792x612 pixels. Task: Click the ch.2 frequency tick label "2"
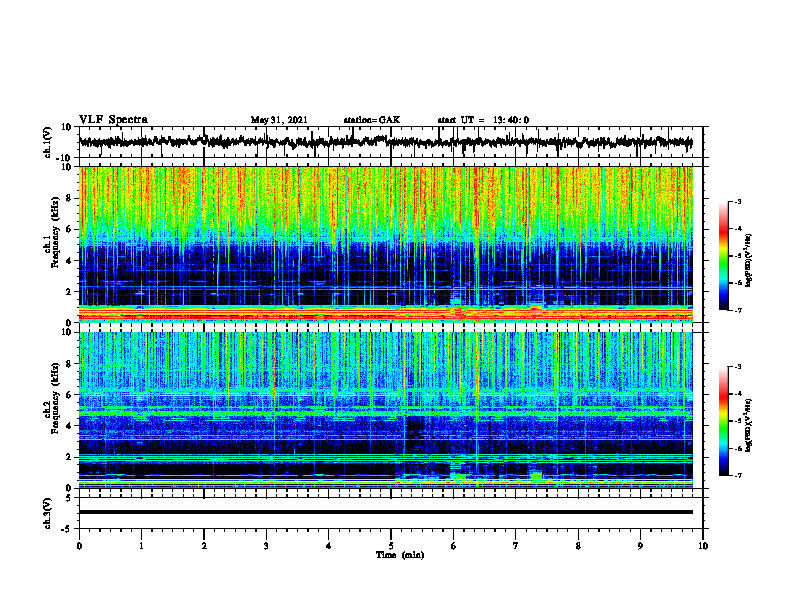pyautogui.click(x=69, y=457)
